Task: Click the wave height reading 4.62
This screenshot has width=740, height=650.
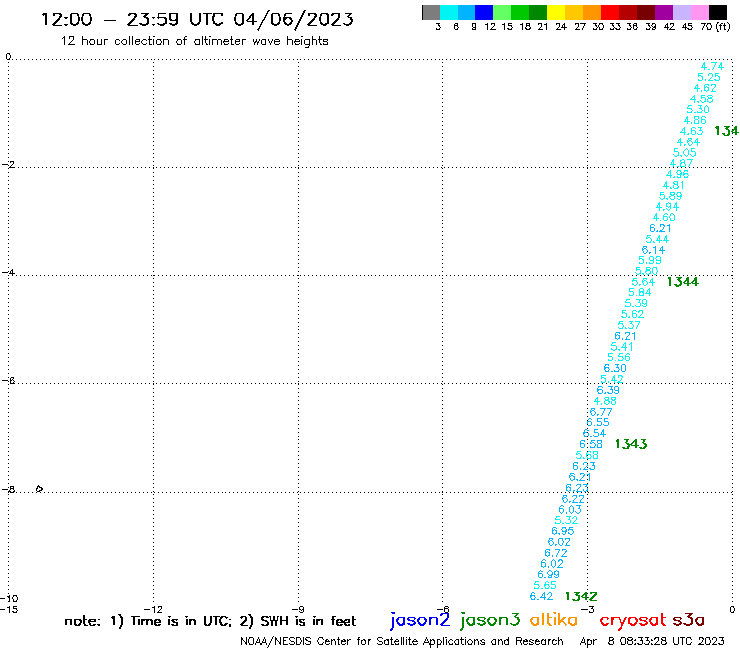Action: (x=705, y=88)
